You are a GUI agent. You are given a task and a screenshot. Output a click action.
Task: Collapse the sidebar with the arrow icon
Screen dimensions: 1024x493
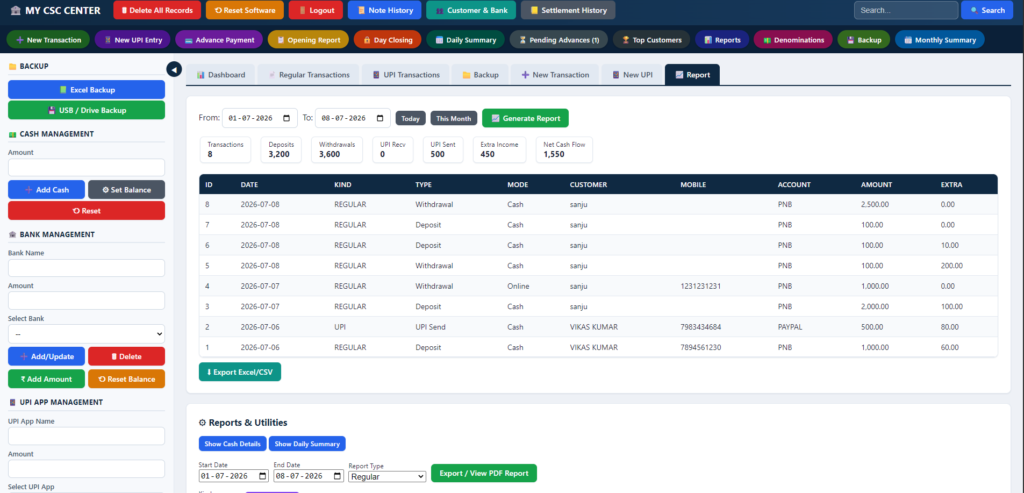coord(174,69)
